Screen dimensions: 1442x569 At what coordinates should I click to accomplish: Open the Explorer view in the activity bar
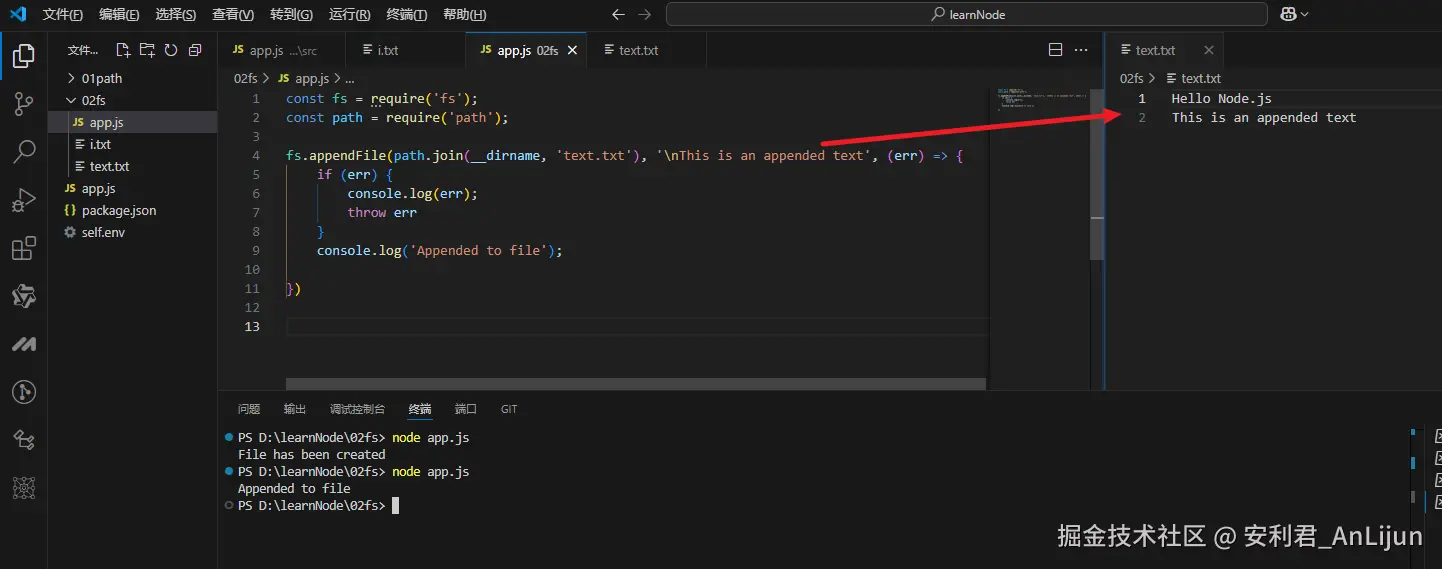(x=23, y=56)
